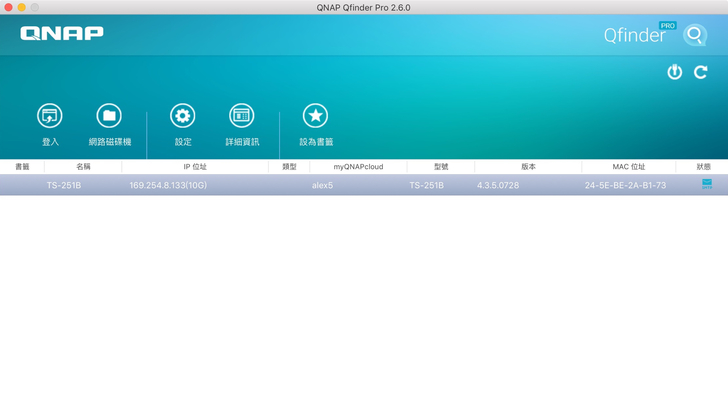The width and height of the screenshot is (728, 410).
Task: Open the 網路磁碟機 network drives icon
Action: (109, 116)
